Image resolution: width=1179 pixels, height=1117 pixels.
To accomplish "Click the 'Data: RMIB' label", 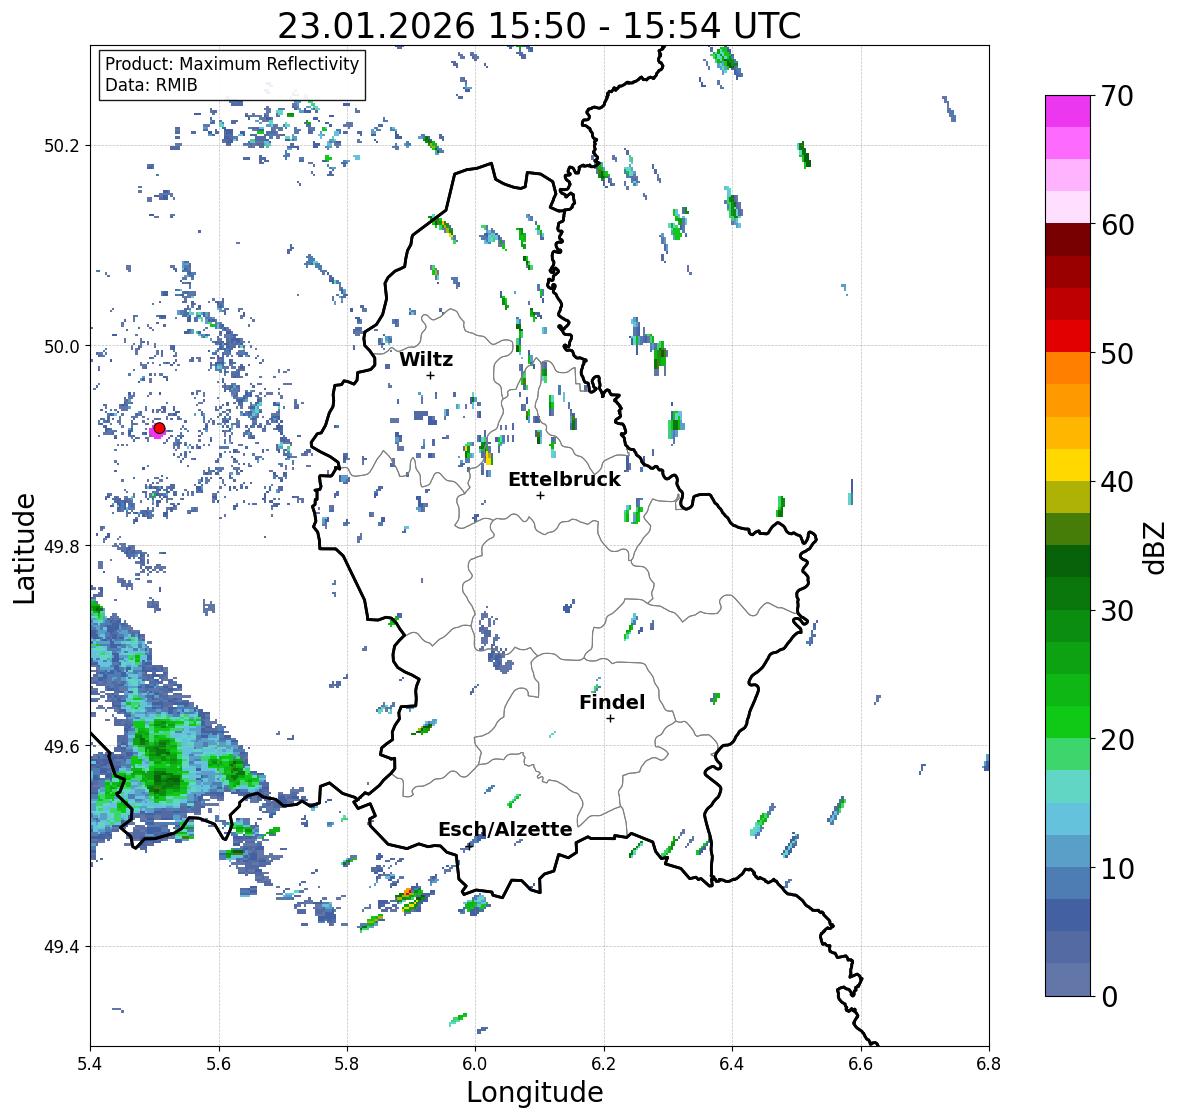I will coord(151,85).
